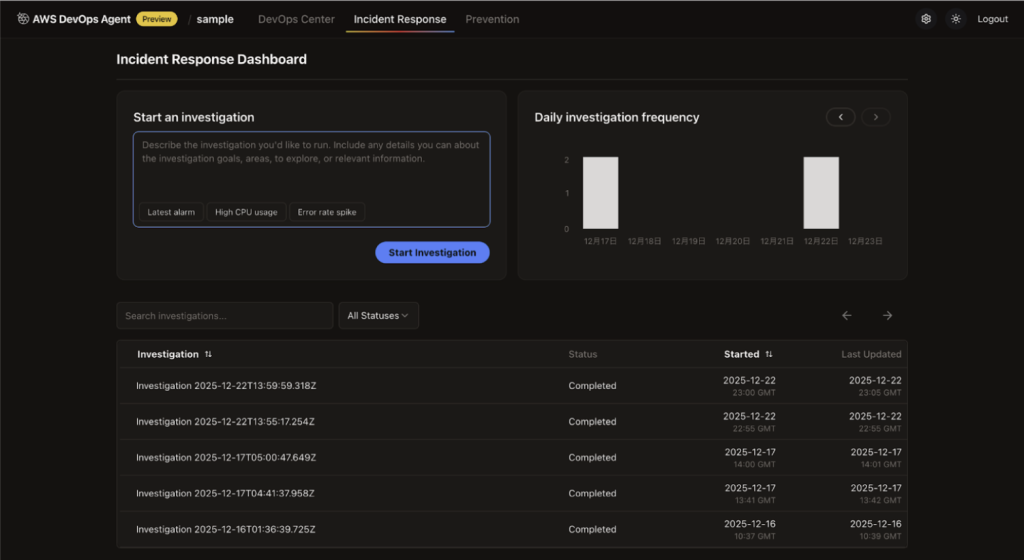Open the Prevention tab

click(492, 19)
